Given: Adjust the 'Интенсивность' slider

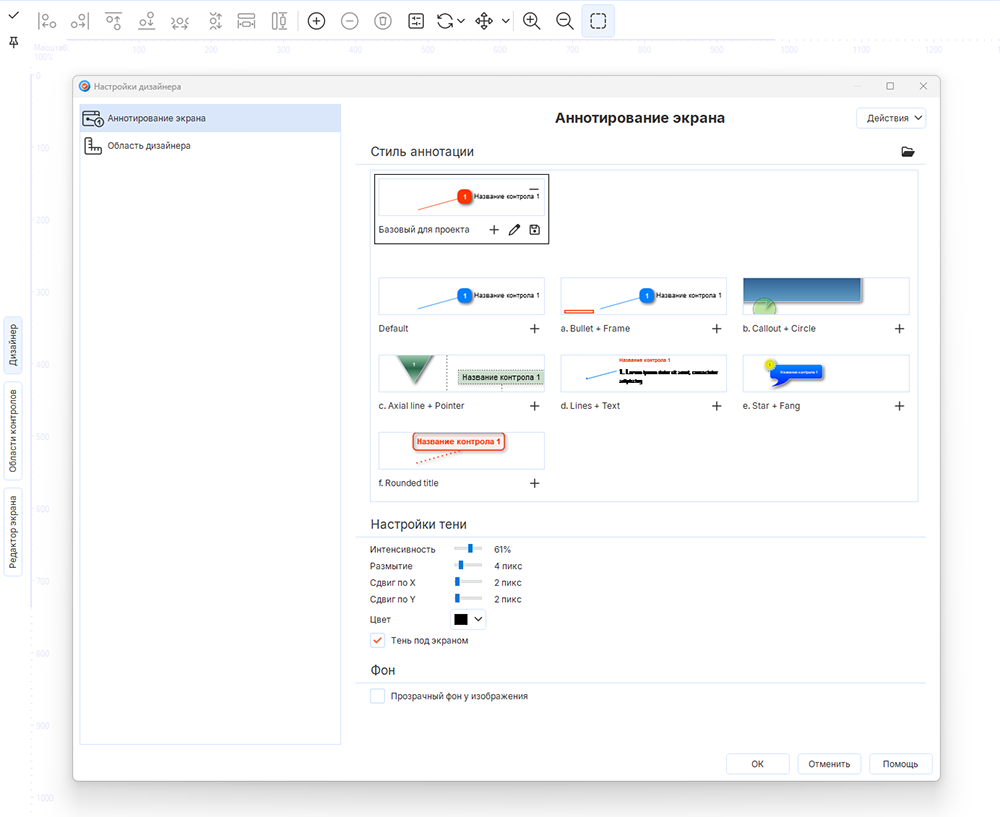Looking at the screenshot, I should point(468,548).
